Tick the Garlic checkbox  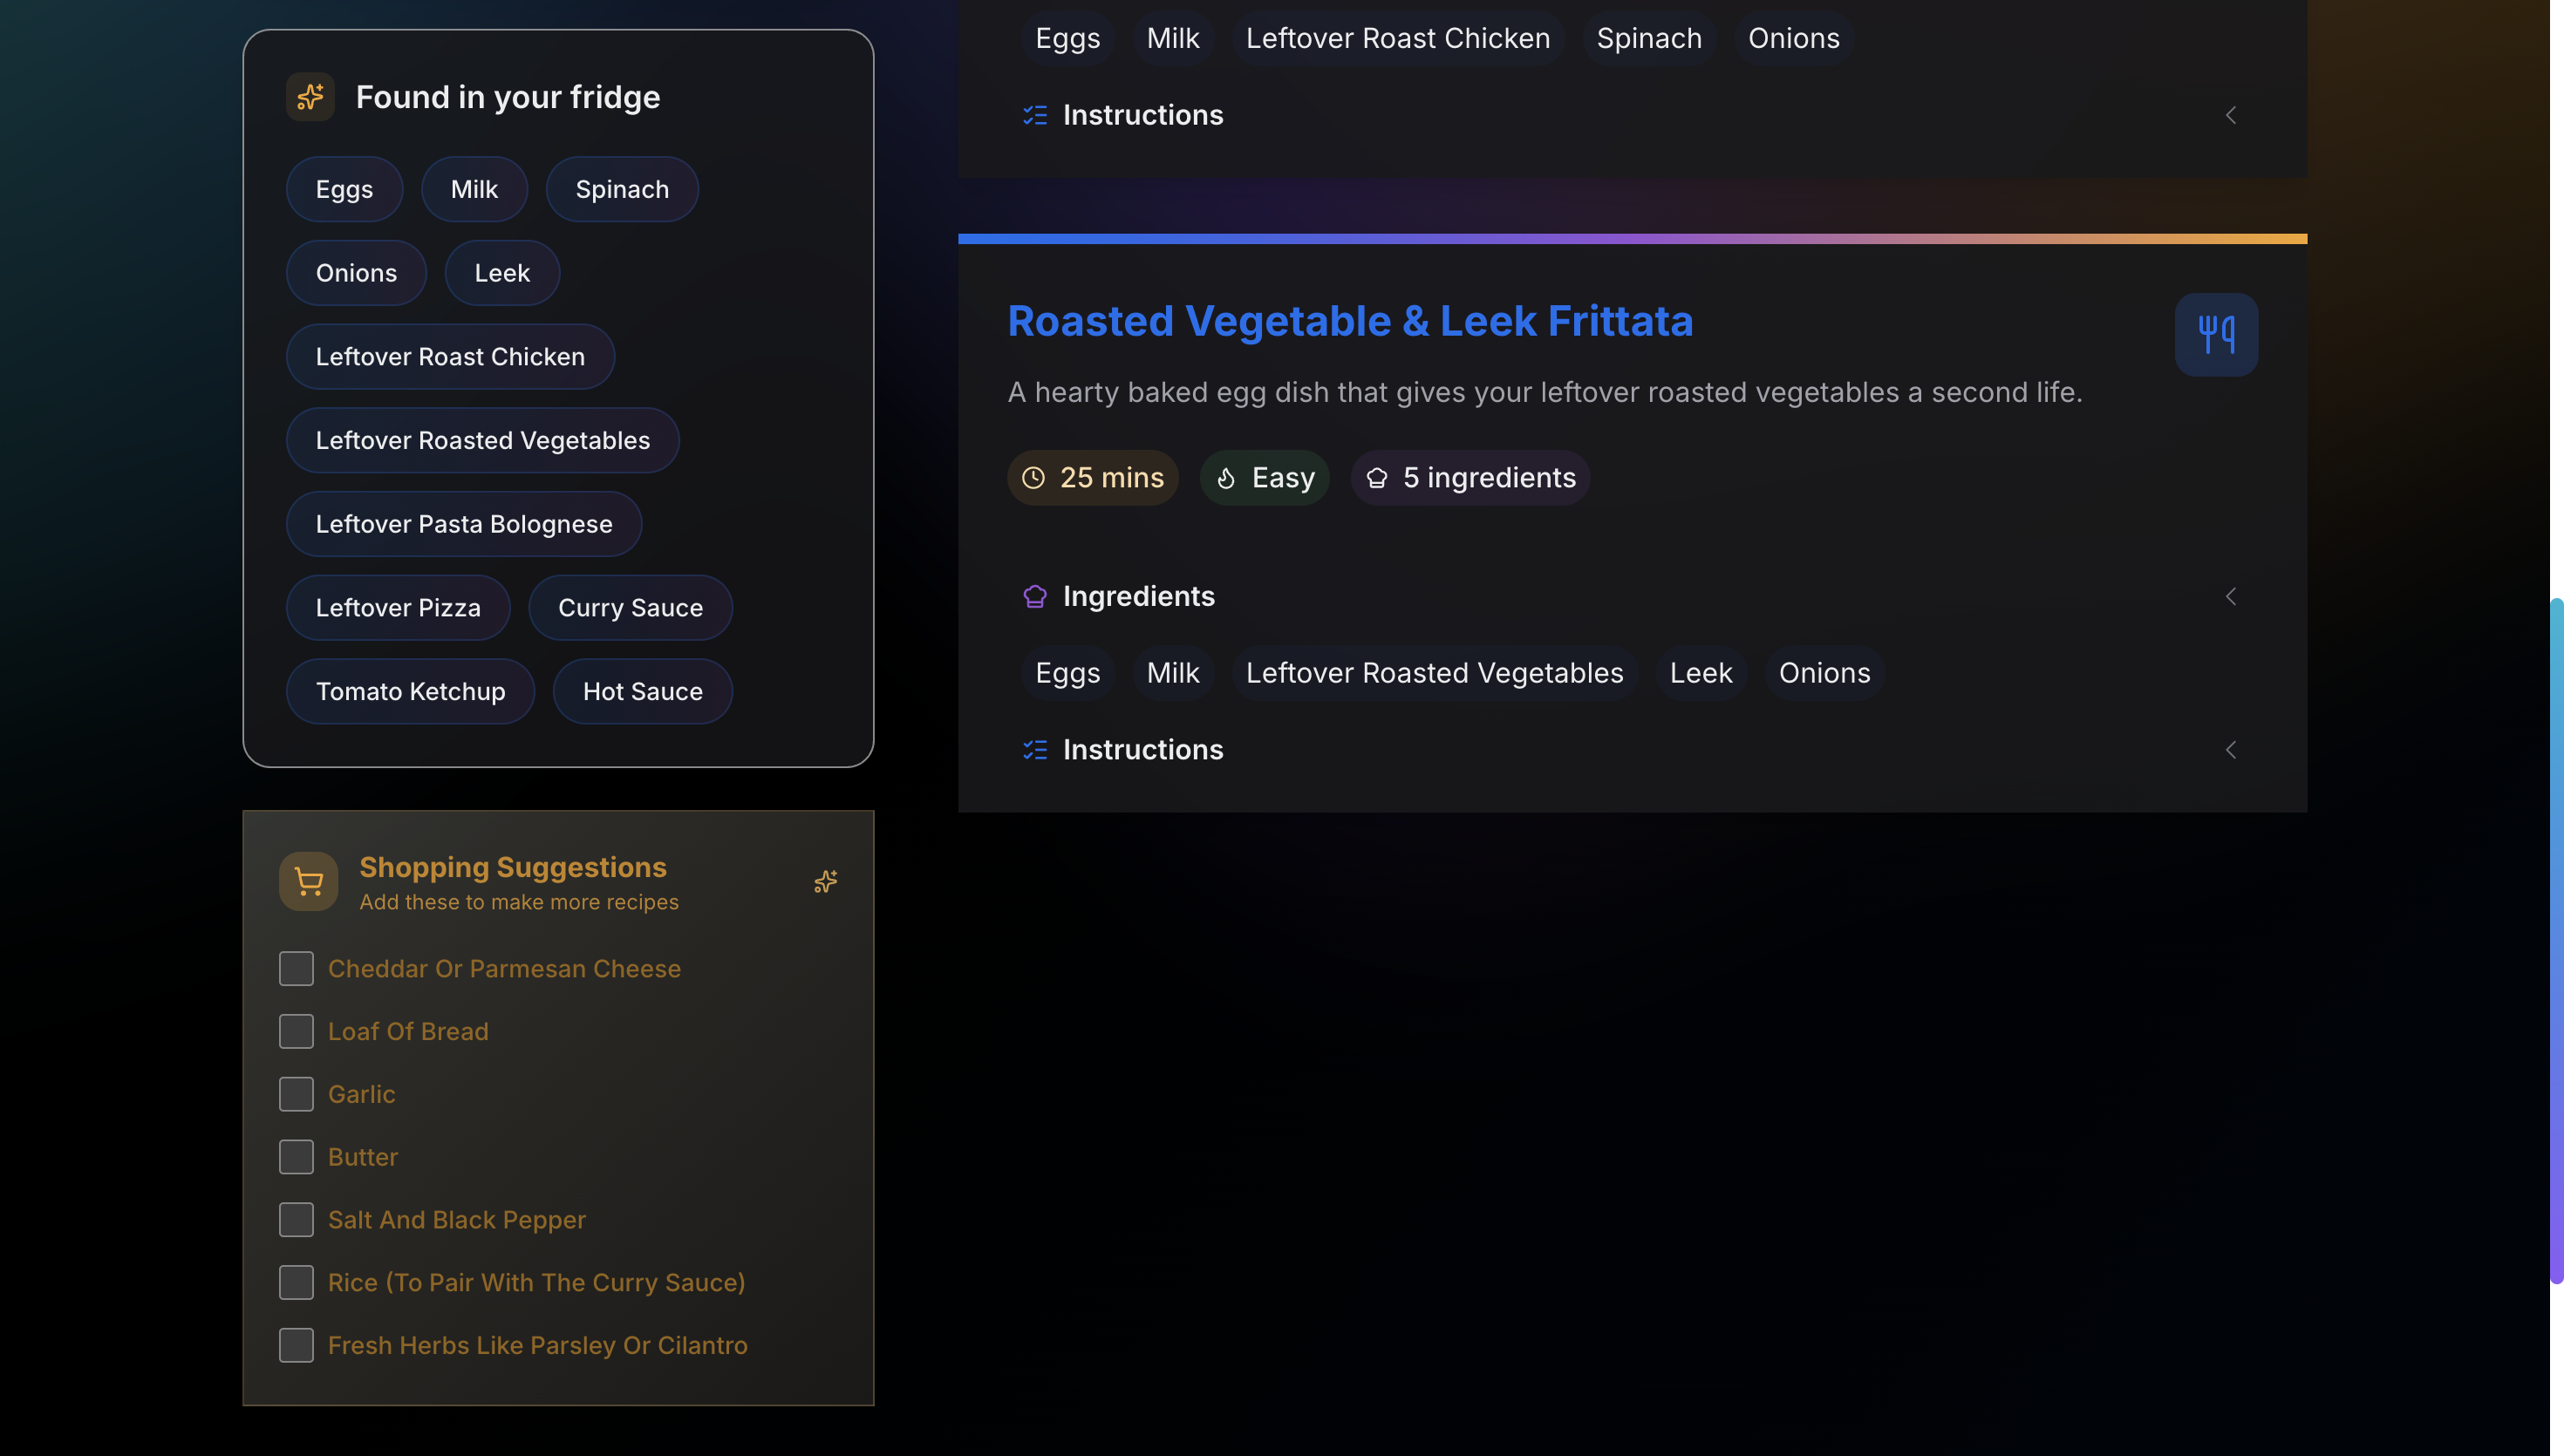(x=296, y=1094)
